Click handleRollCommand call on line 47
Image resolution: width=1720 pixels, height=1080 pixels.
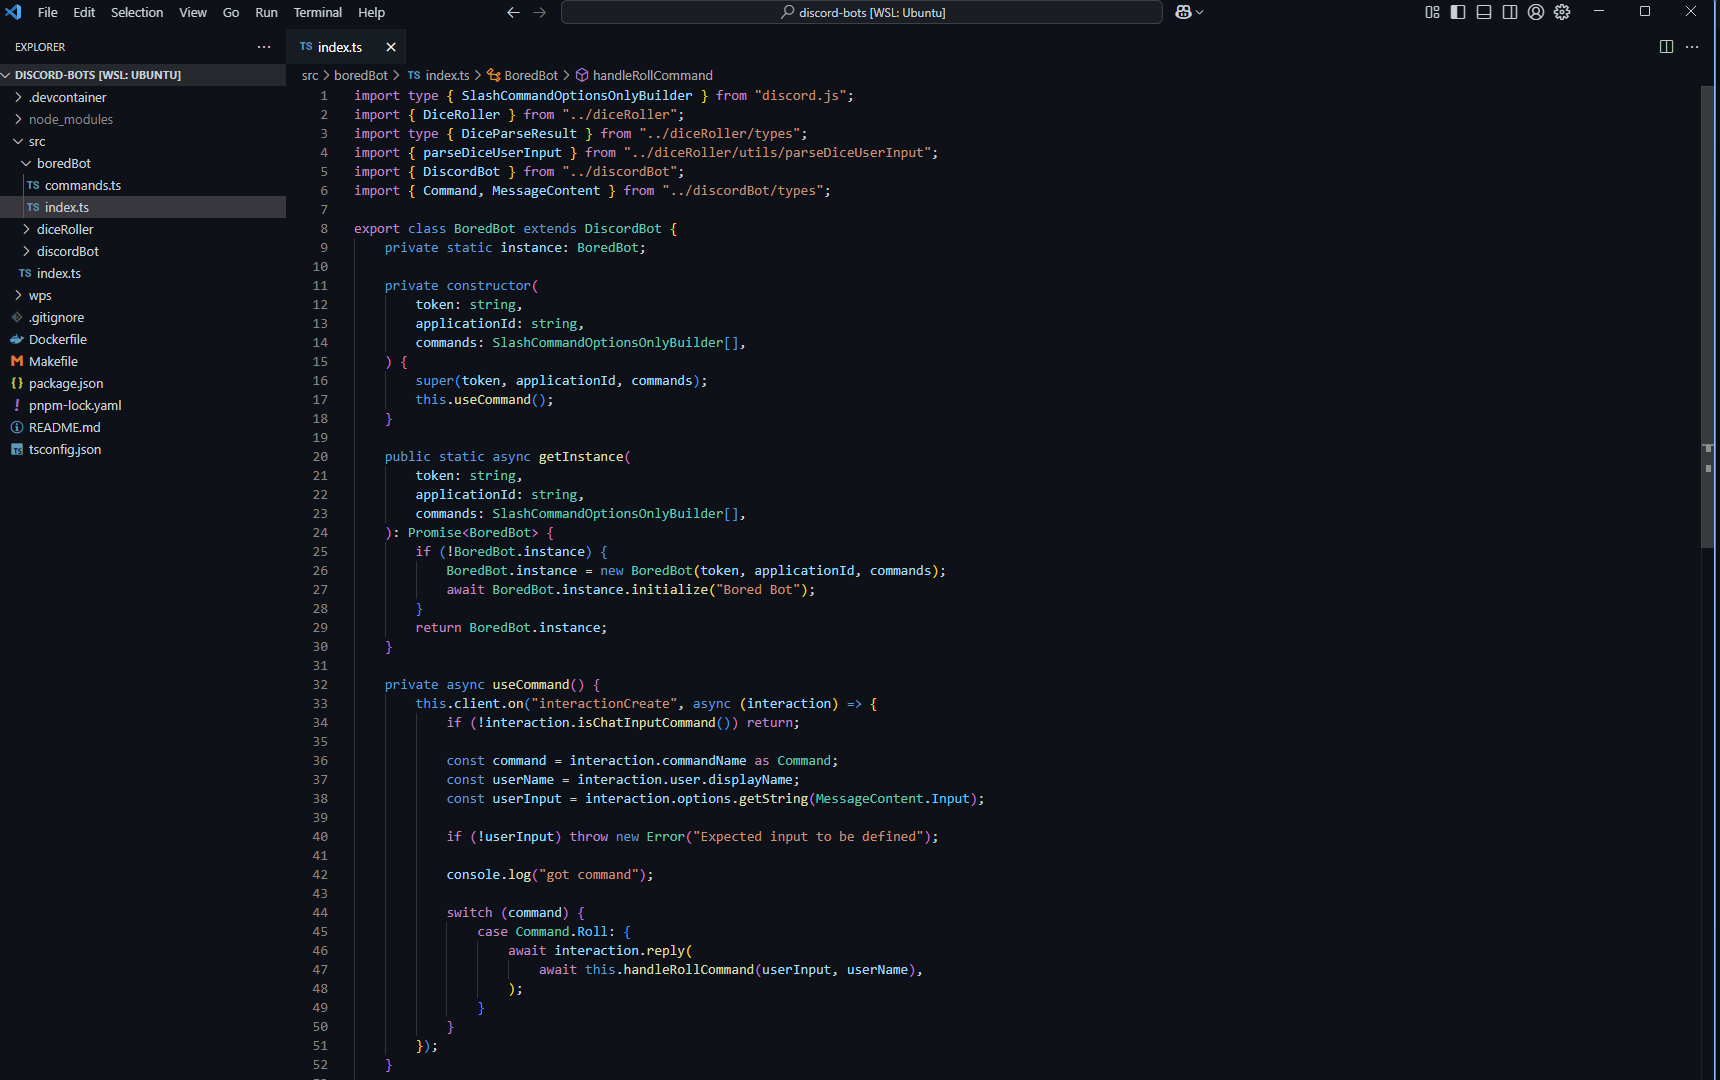pyautogui.click(x=688, y=969)
